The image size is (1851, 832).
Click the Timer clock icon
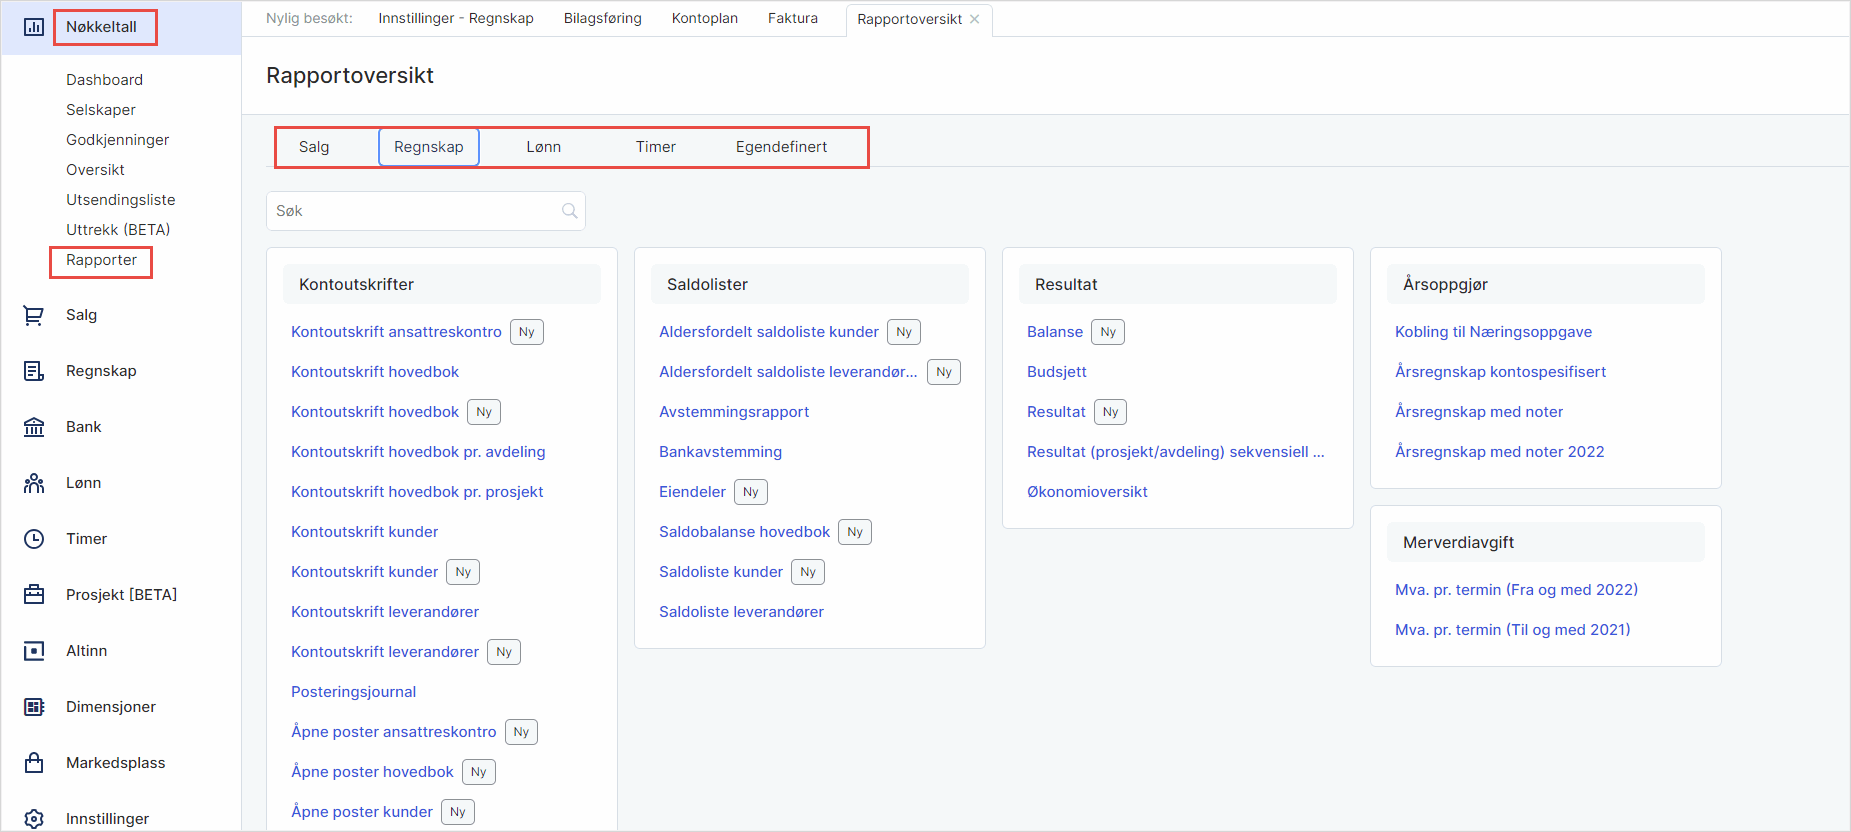click(34, 539)
